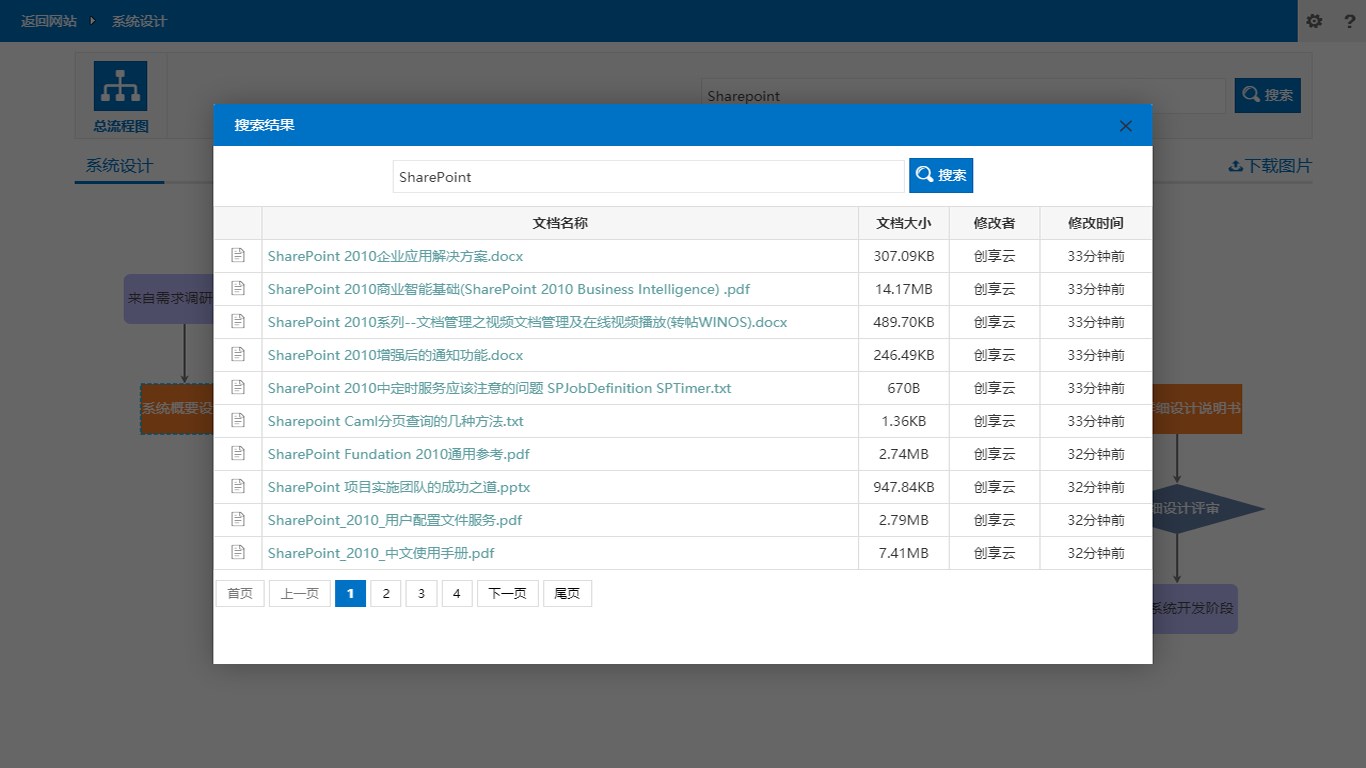Click the 947.84KB size cell

tap(904, 487)
